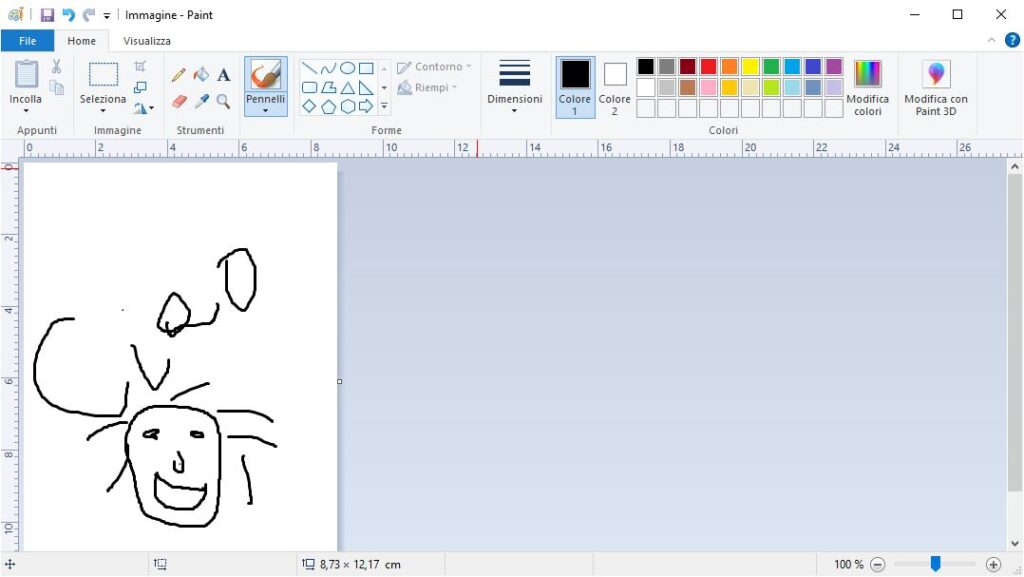1024x577 pixels.
Task: Click the '100 %' zoom level text
Action: (x=848, y=565)
